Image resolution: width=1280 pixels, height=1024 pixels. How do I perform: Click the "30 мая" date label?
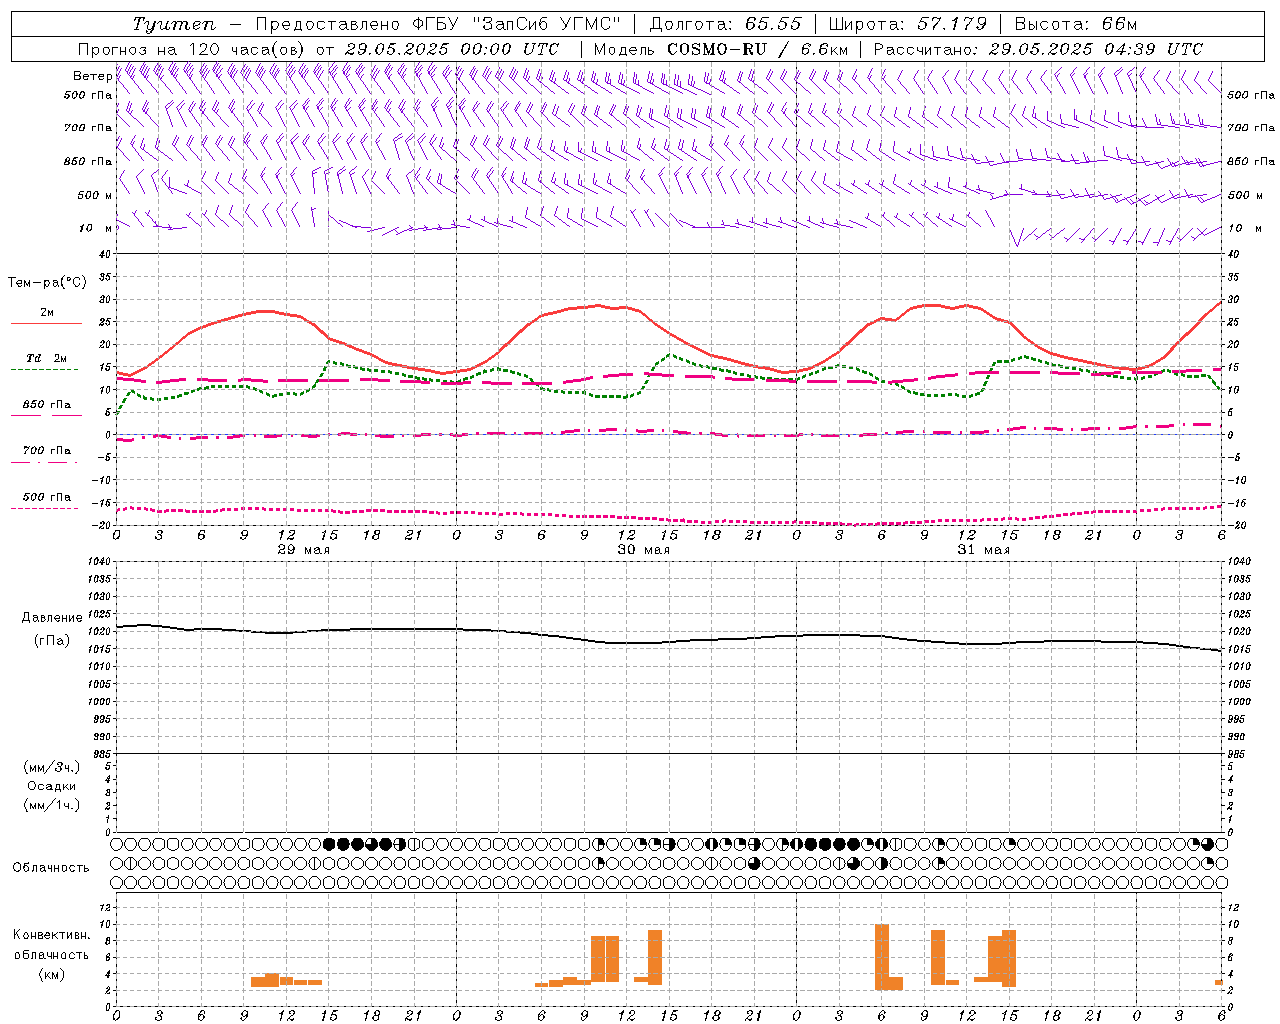643,550
